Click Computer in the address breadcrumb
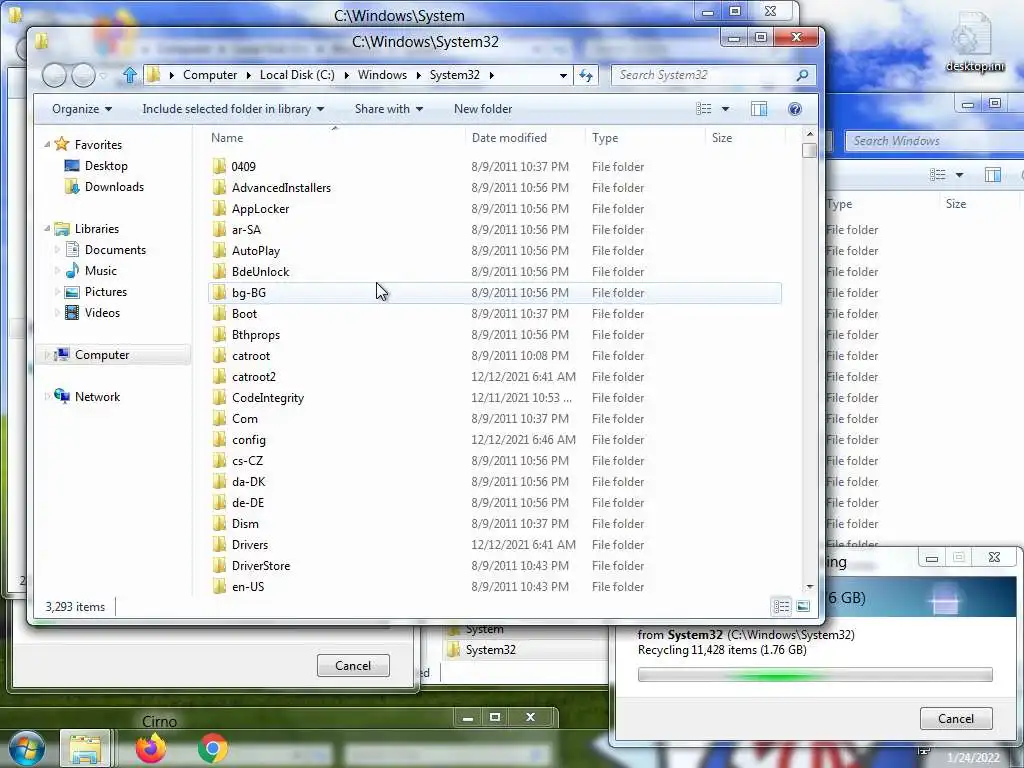Image resolution: width=1024 pixels, height=768 pixels. 210,75
